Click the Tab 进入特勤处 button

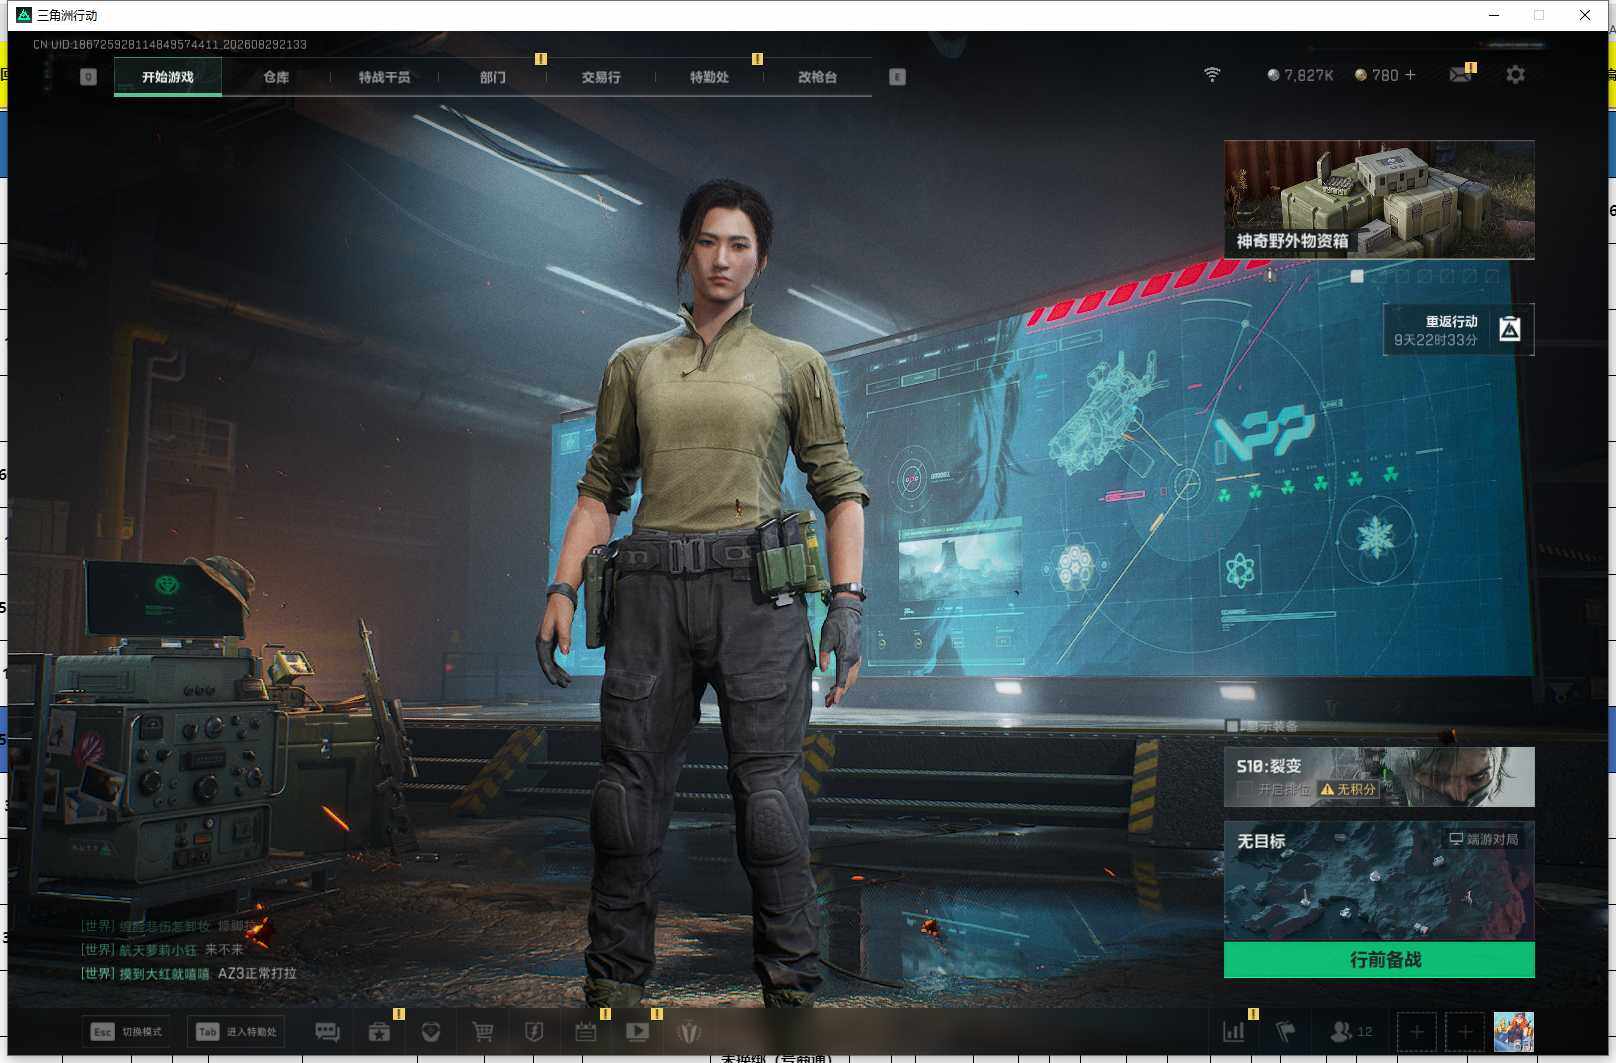point(236,1032)
